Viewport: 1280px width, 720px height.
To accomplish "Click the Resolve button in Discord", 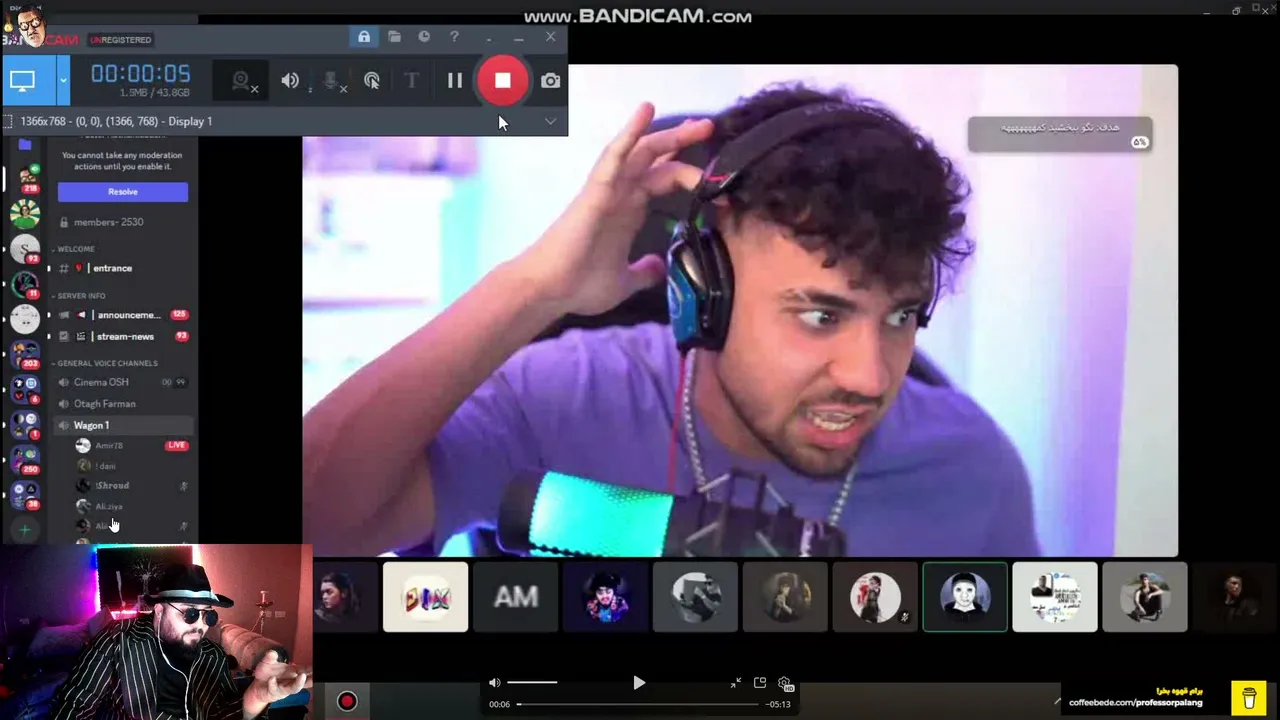I will coord(123,192).
